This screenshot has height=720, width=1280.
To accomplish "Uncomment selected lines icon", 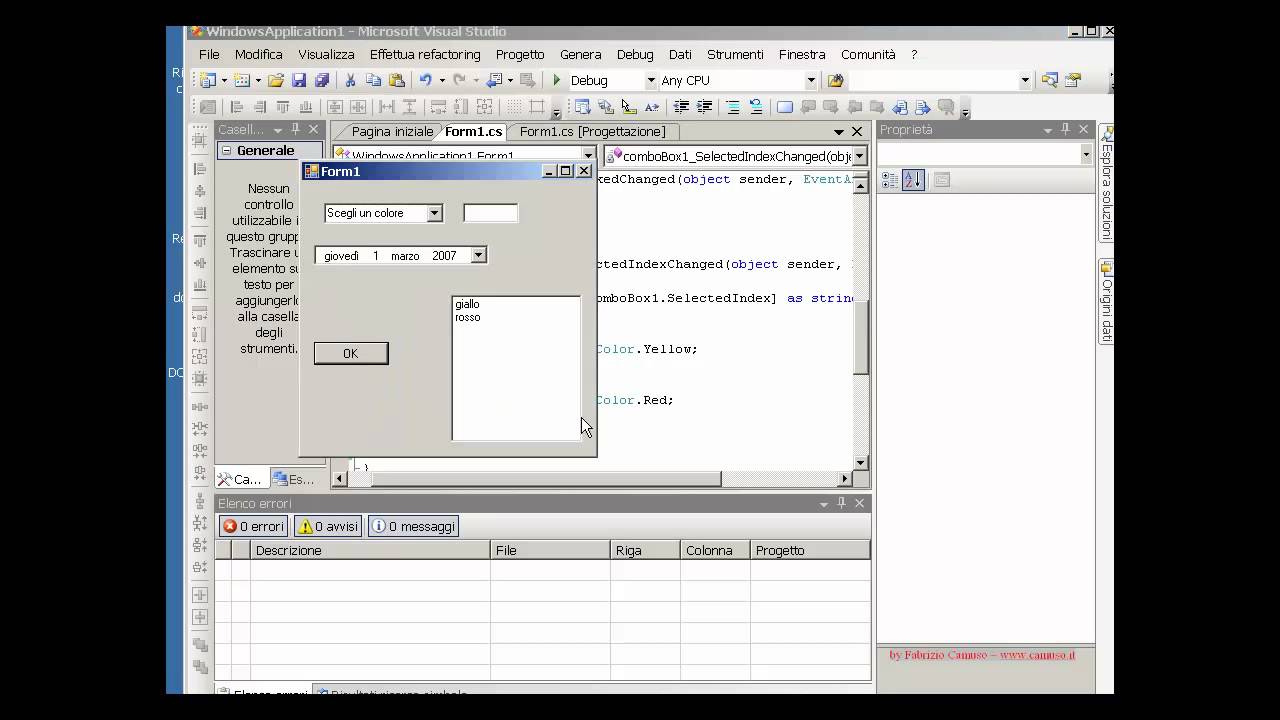I will click(756, 107).
